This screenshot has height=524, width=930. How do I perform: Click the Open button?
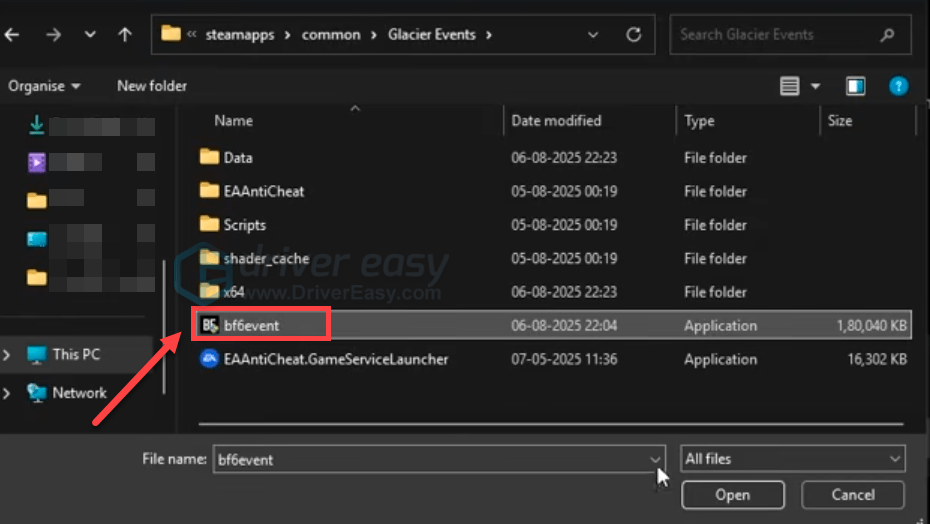pyautogui.click(x=732, y=495)
